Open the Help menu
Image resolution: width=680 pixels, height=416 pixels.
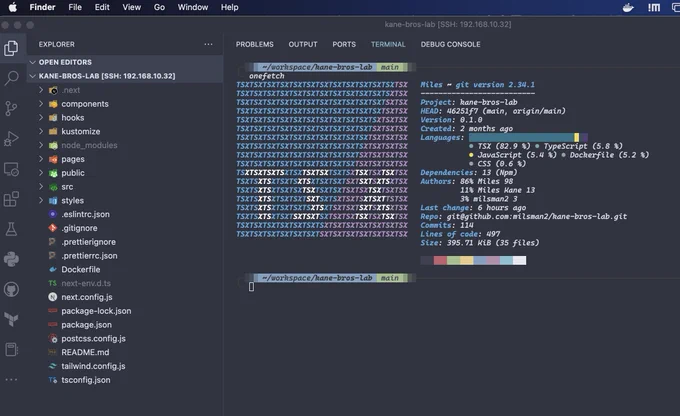coord(229,7)
